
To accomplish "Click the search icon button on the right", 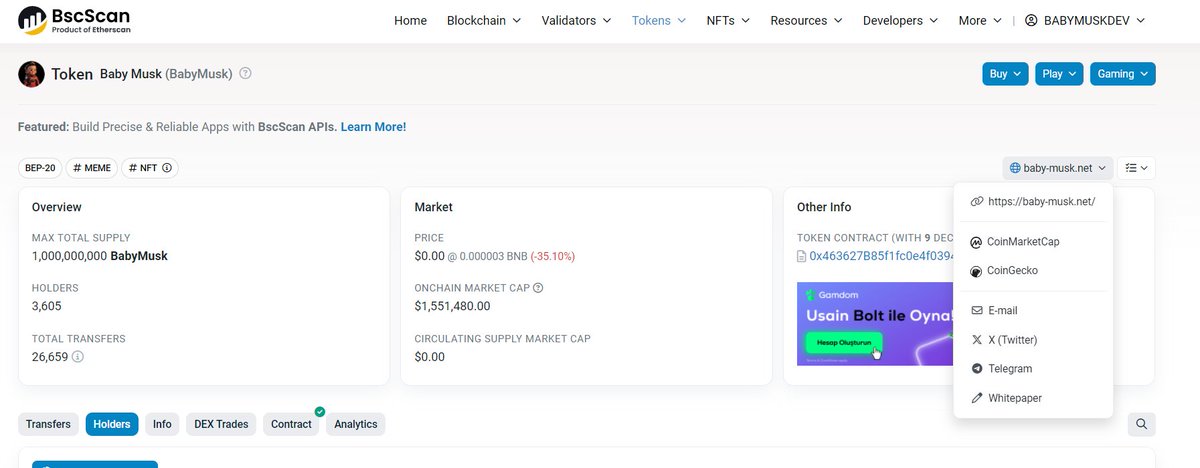I will [x=1141, y=424].
